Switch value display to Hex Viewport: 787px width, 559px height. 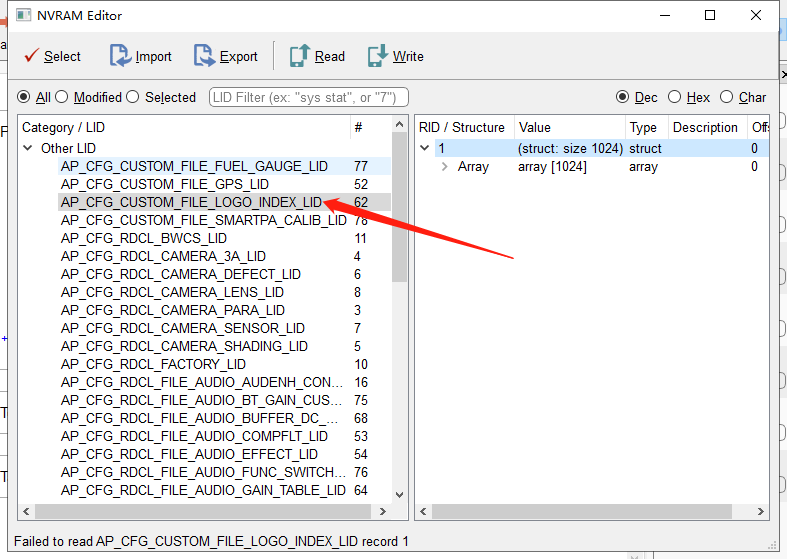tap(675, 97)
